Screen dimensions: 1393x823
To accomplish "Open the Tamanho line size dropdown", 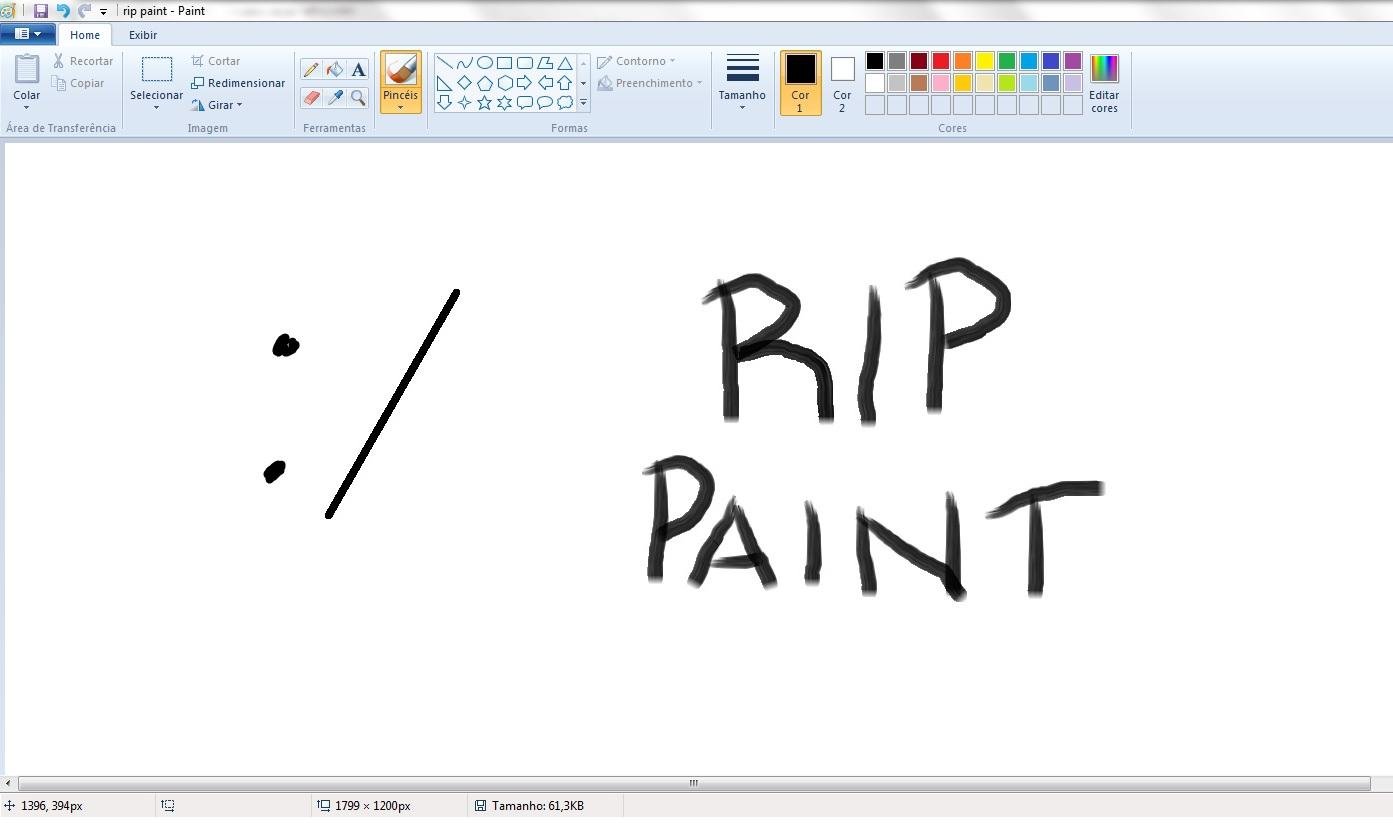I will click(x=742, y=83).
